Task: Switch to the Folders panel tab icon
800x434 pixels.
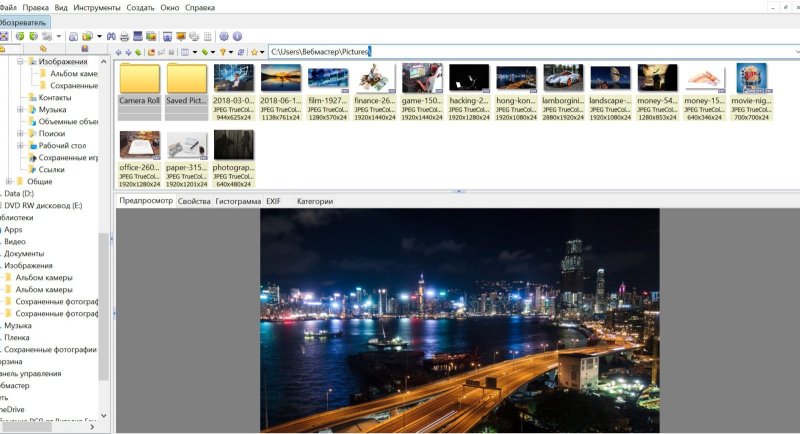Action: pos(3,48)
